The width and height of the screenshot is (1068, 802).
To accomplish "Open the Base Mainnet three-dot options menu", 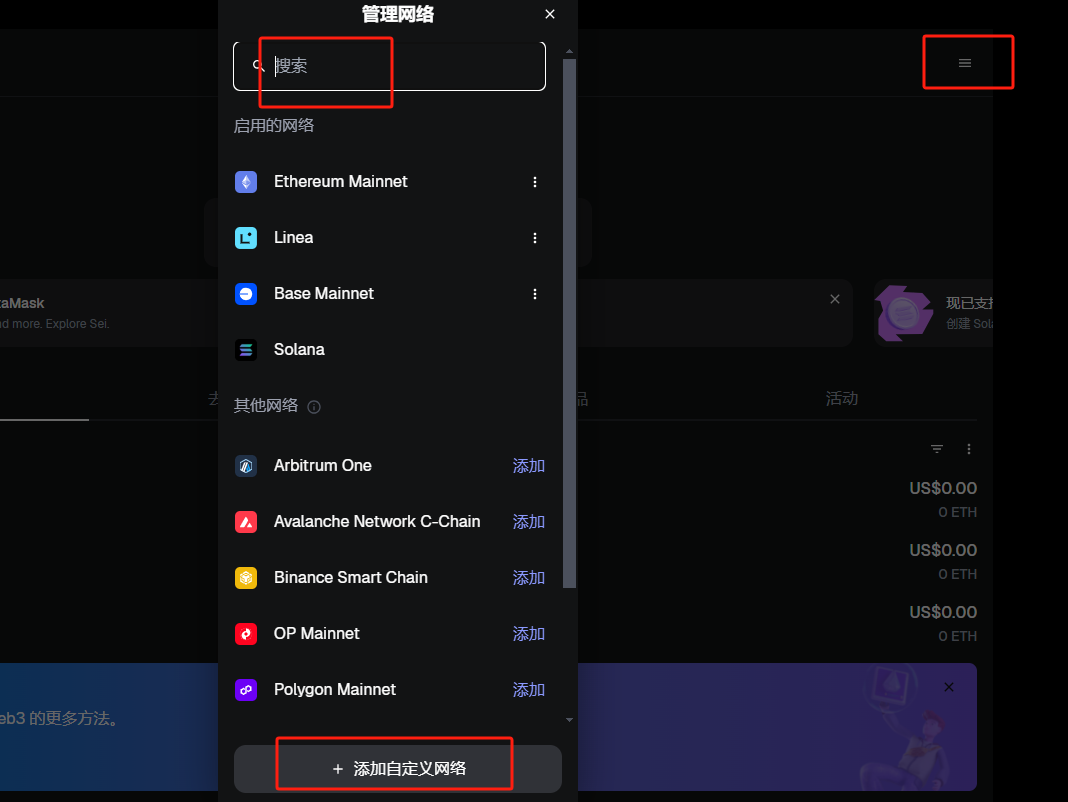I will pyautogui.click(x=535, y=294).
